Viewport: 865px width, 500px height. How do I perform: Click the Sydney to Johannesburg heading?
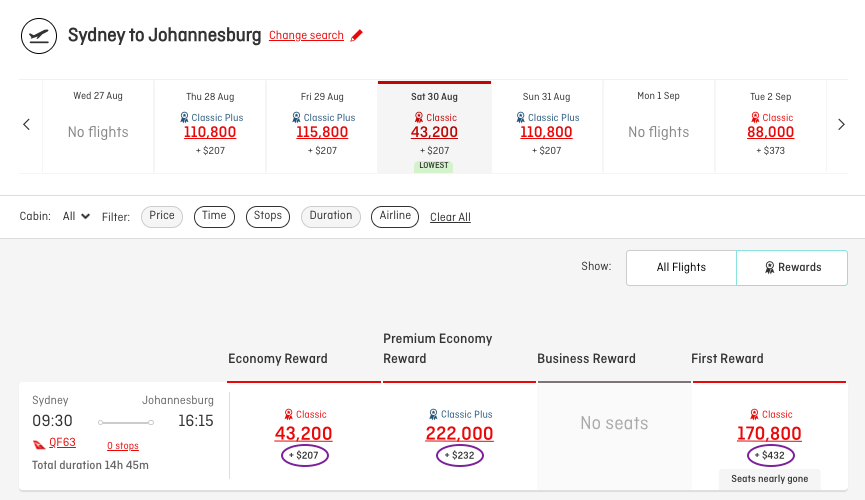tap(164, 35)
